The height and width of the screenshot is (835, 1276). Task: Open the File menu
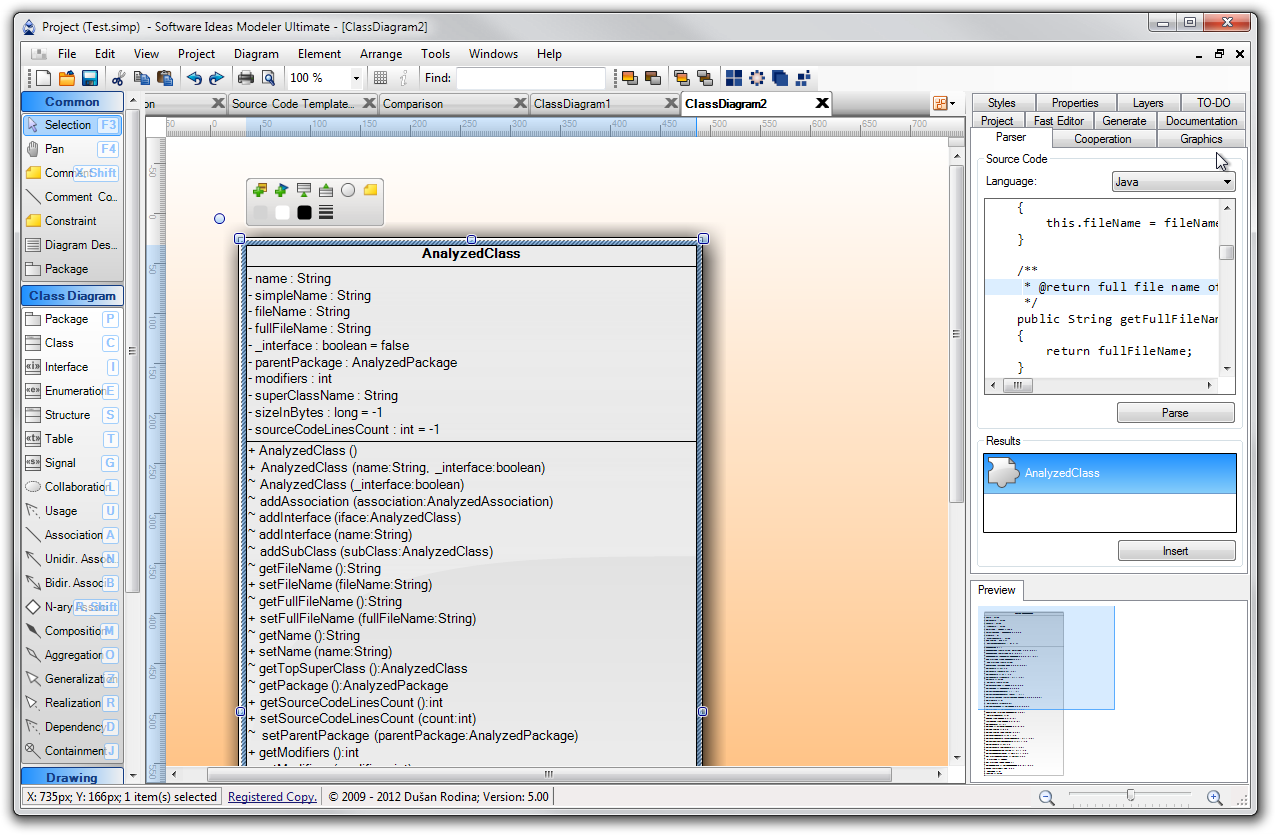tap(67, 54)
